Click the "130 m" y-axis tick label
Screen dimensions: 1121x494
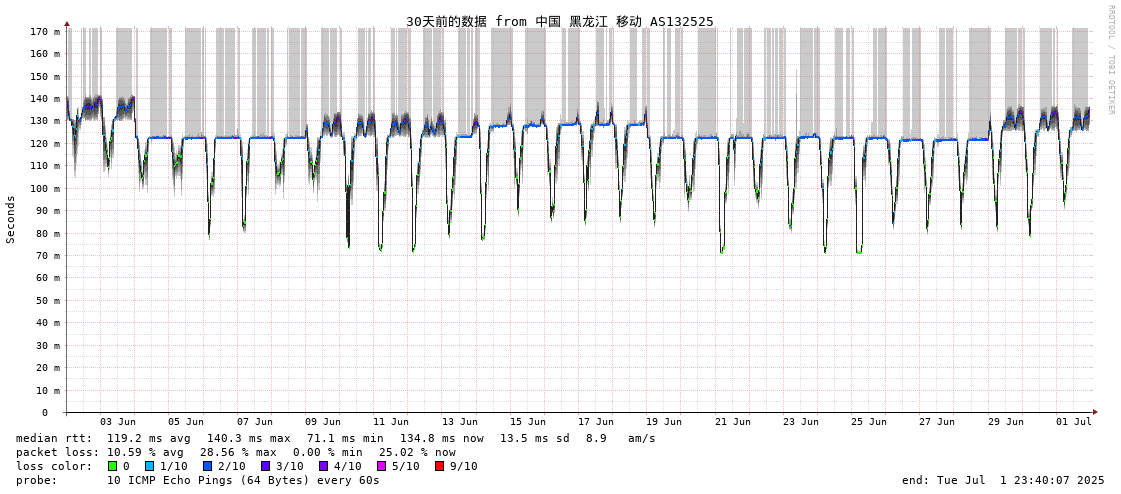(x=44, y=121)
